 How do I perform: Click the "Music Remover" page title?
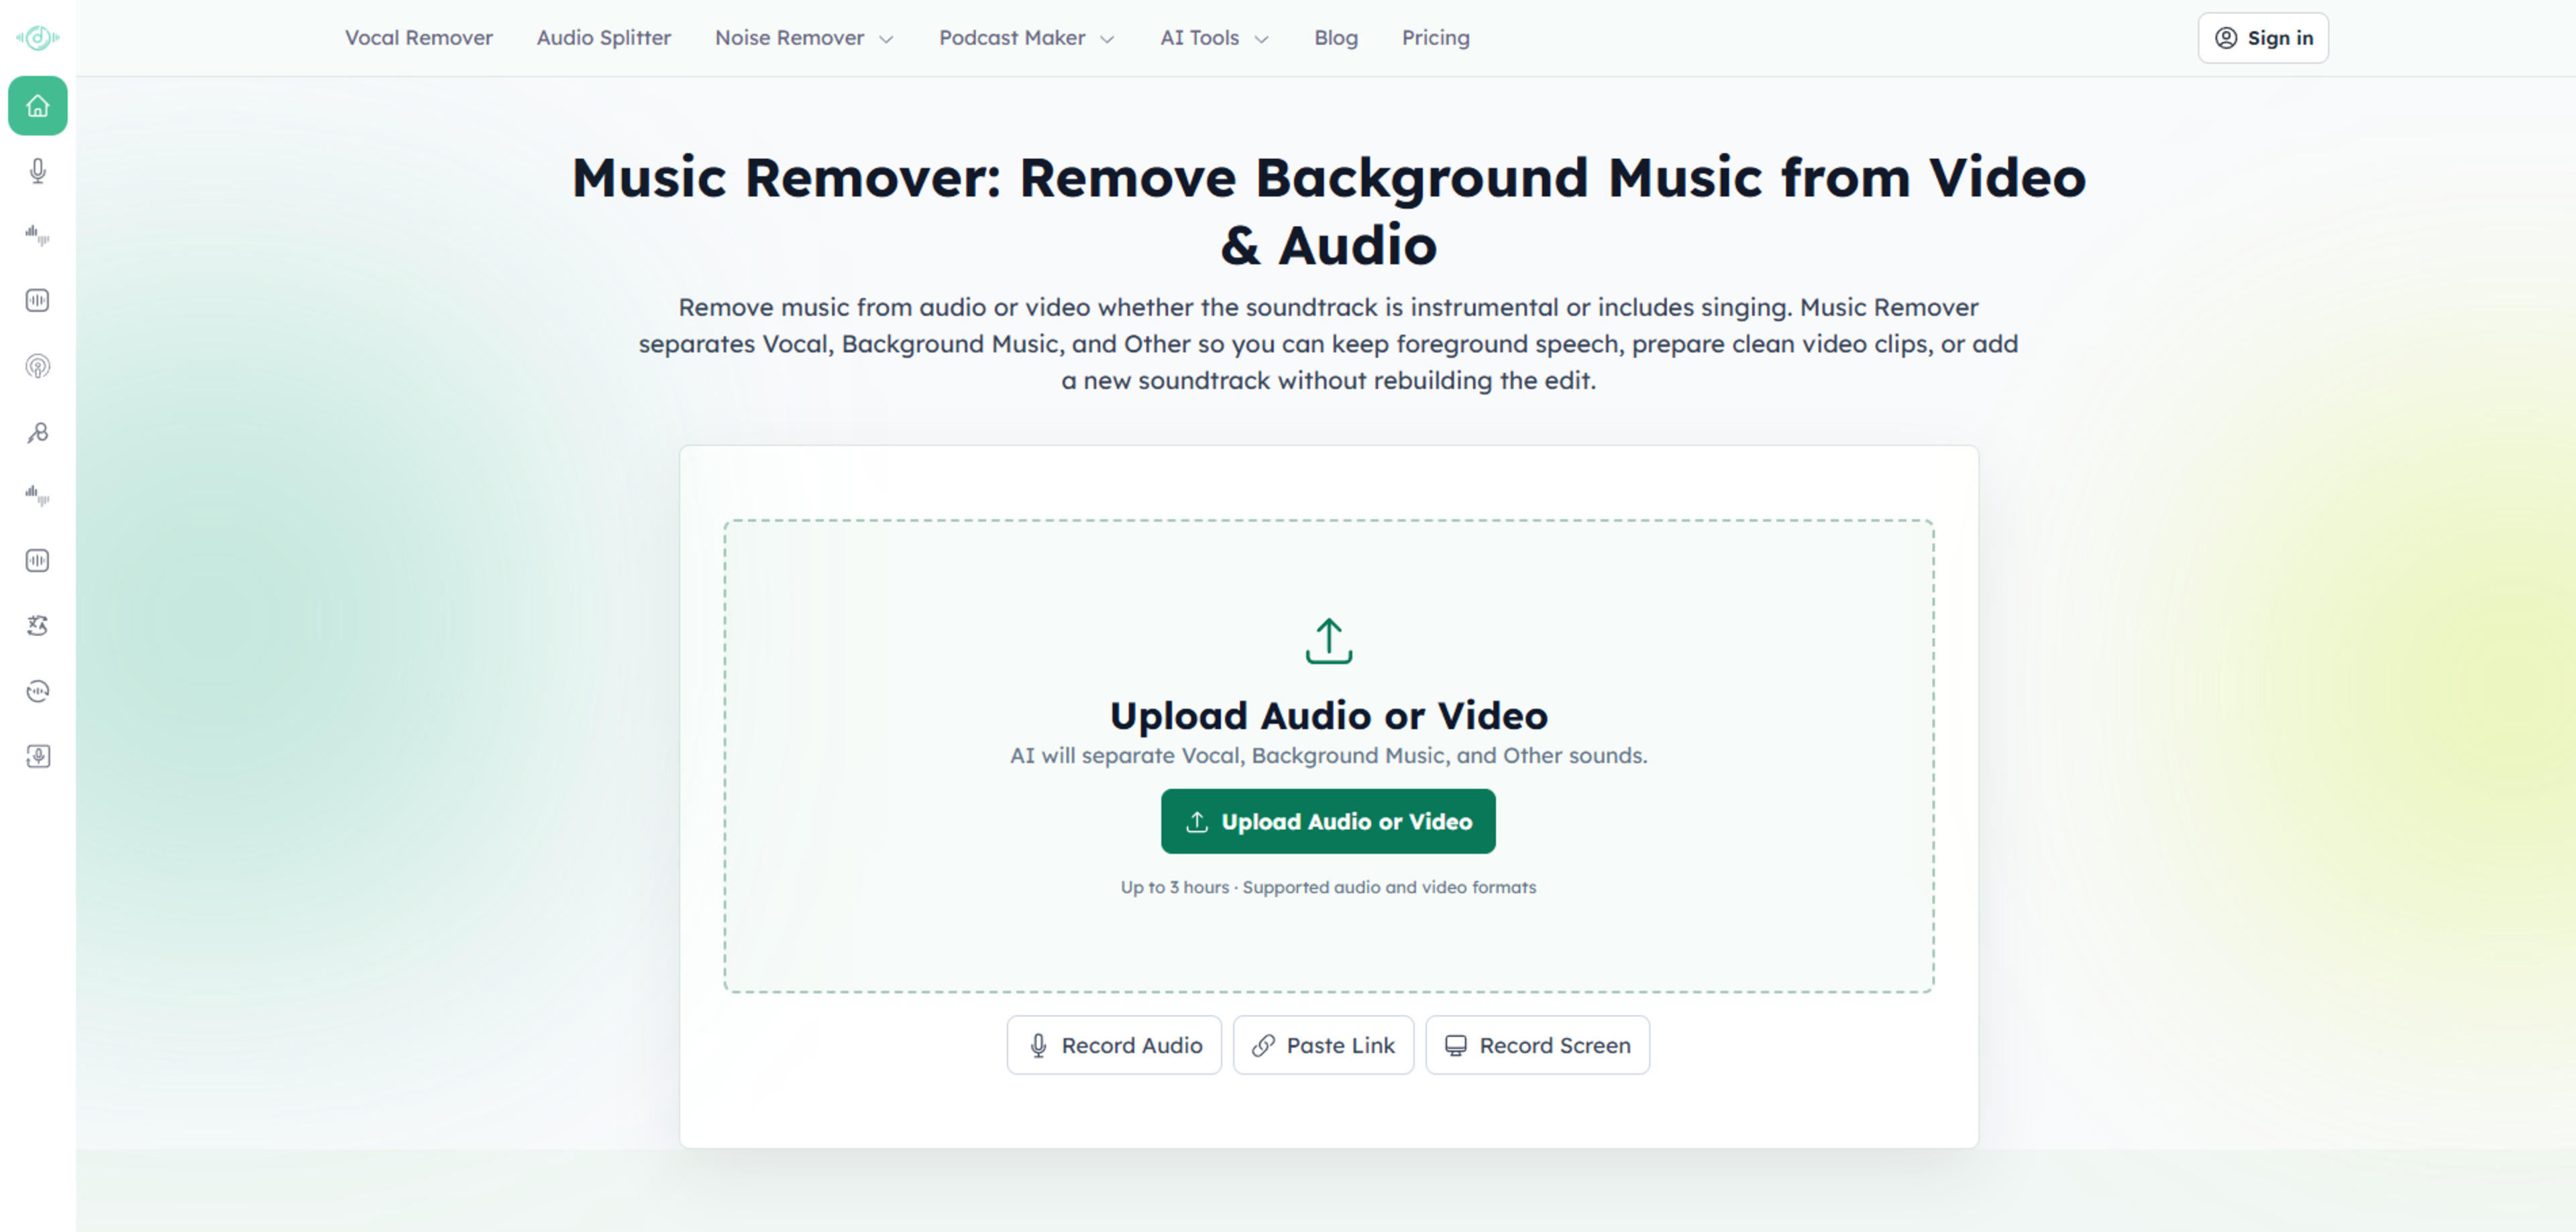[x=1329, y=211]
